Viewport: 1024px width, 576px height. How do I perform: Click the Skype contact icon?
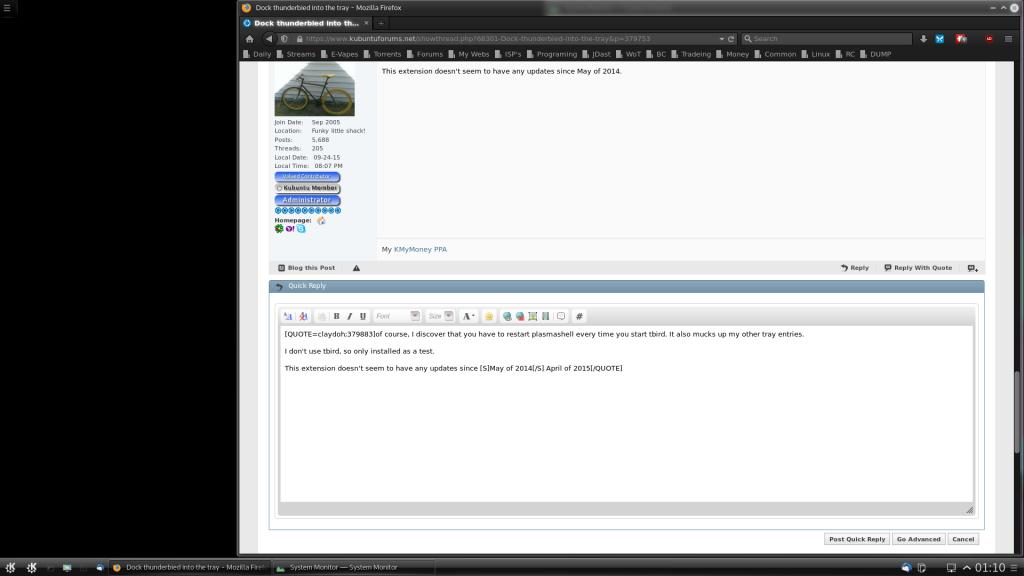[301, 229]
